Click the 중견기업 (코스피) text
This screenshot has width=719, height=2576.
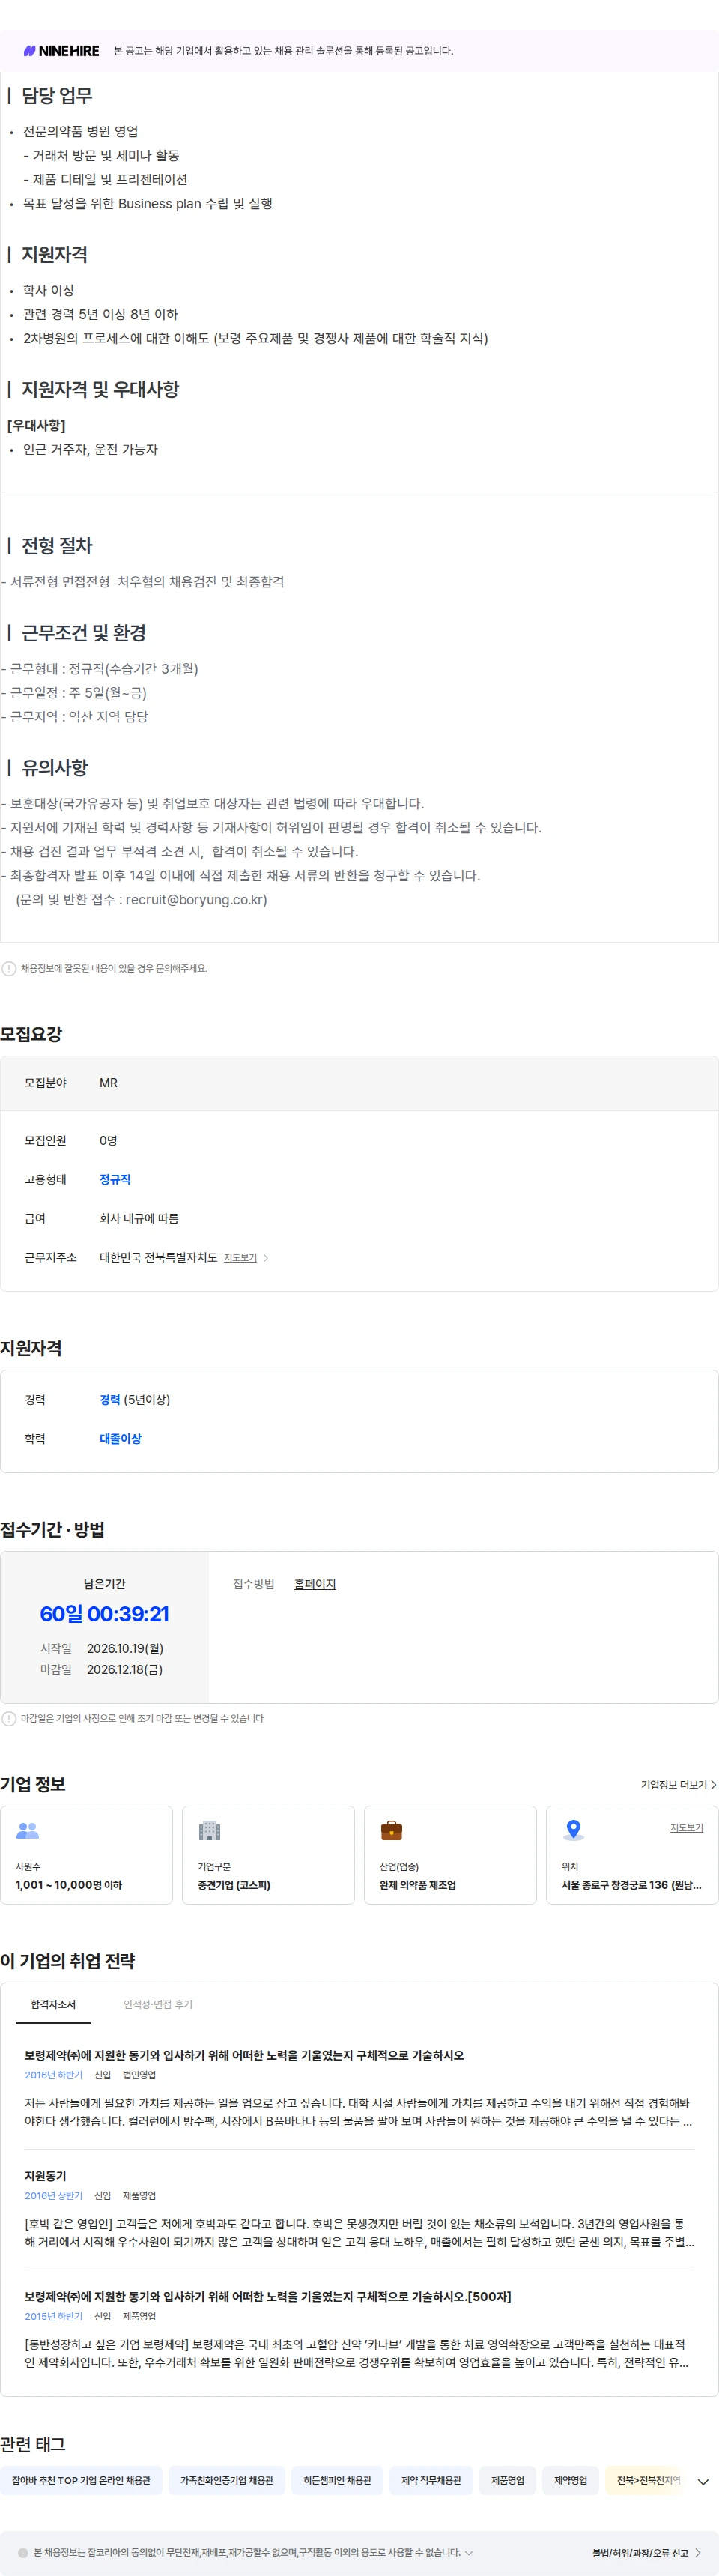[234, 1884]
